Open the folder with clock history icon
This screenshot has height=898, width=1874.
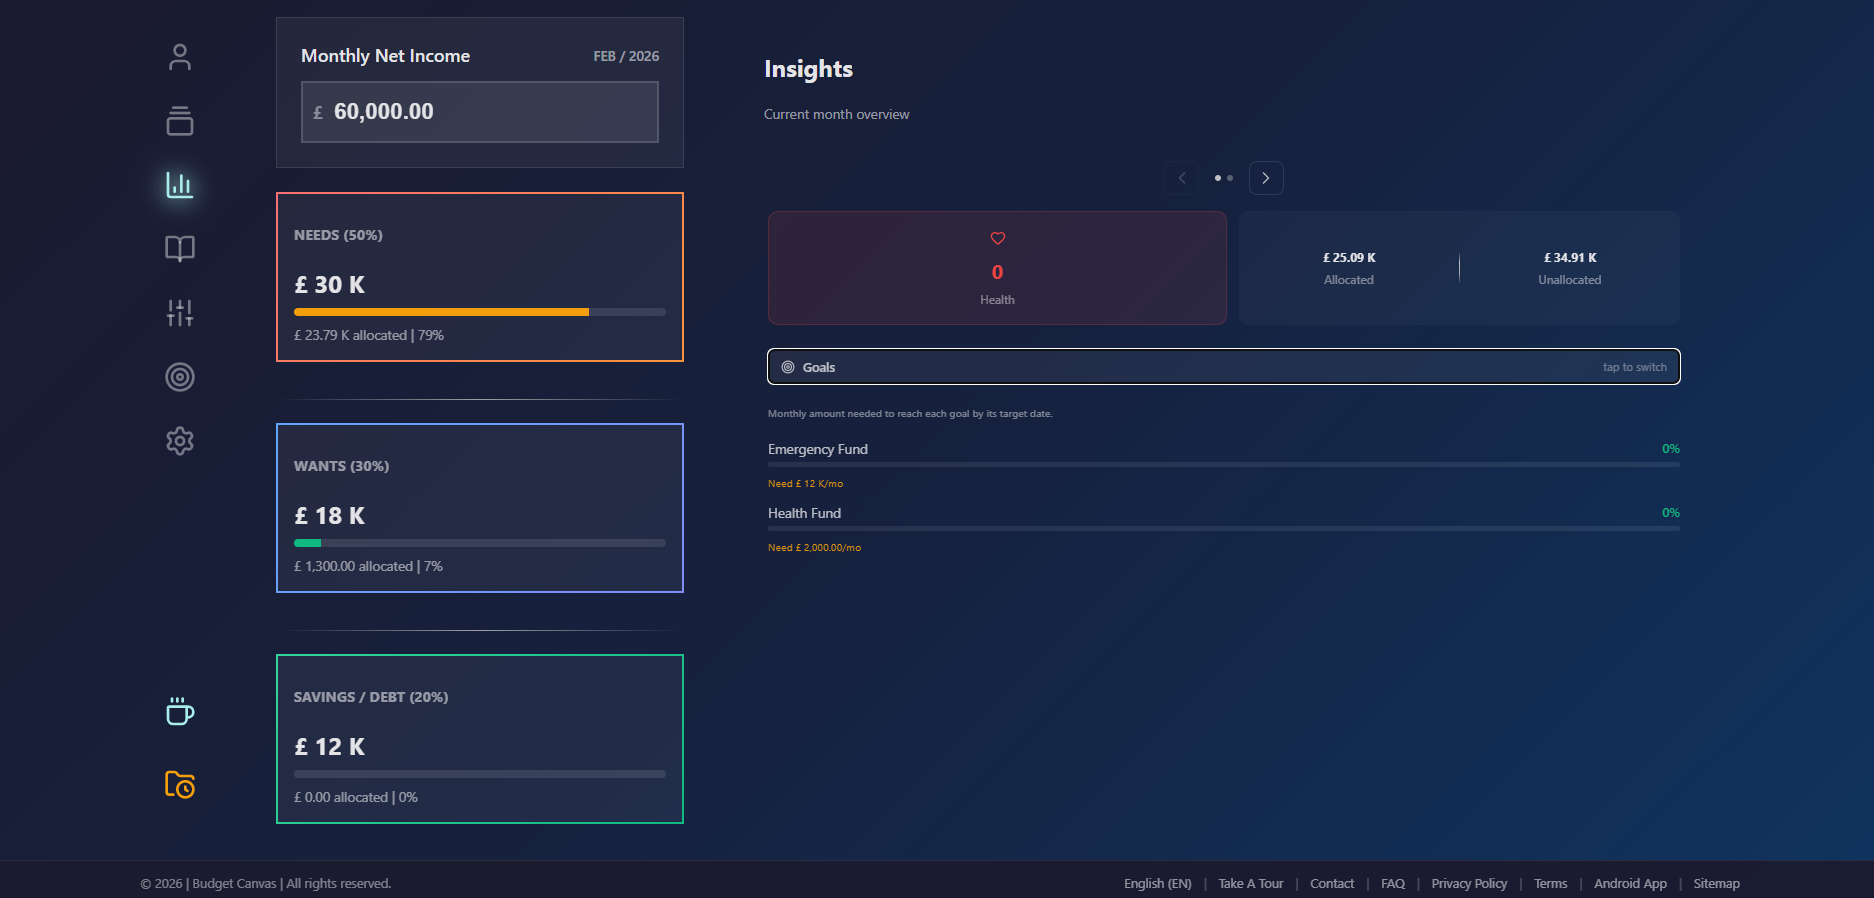point(180,784)
